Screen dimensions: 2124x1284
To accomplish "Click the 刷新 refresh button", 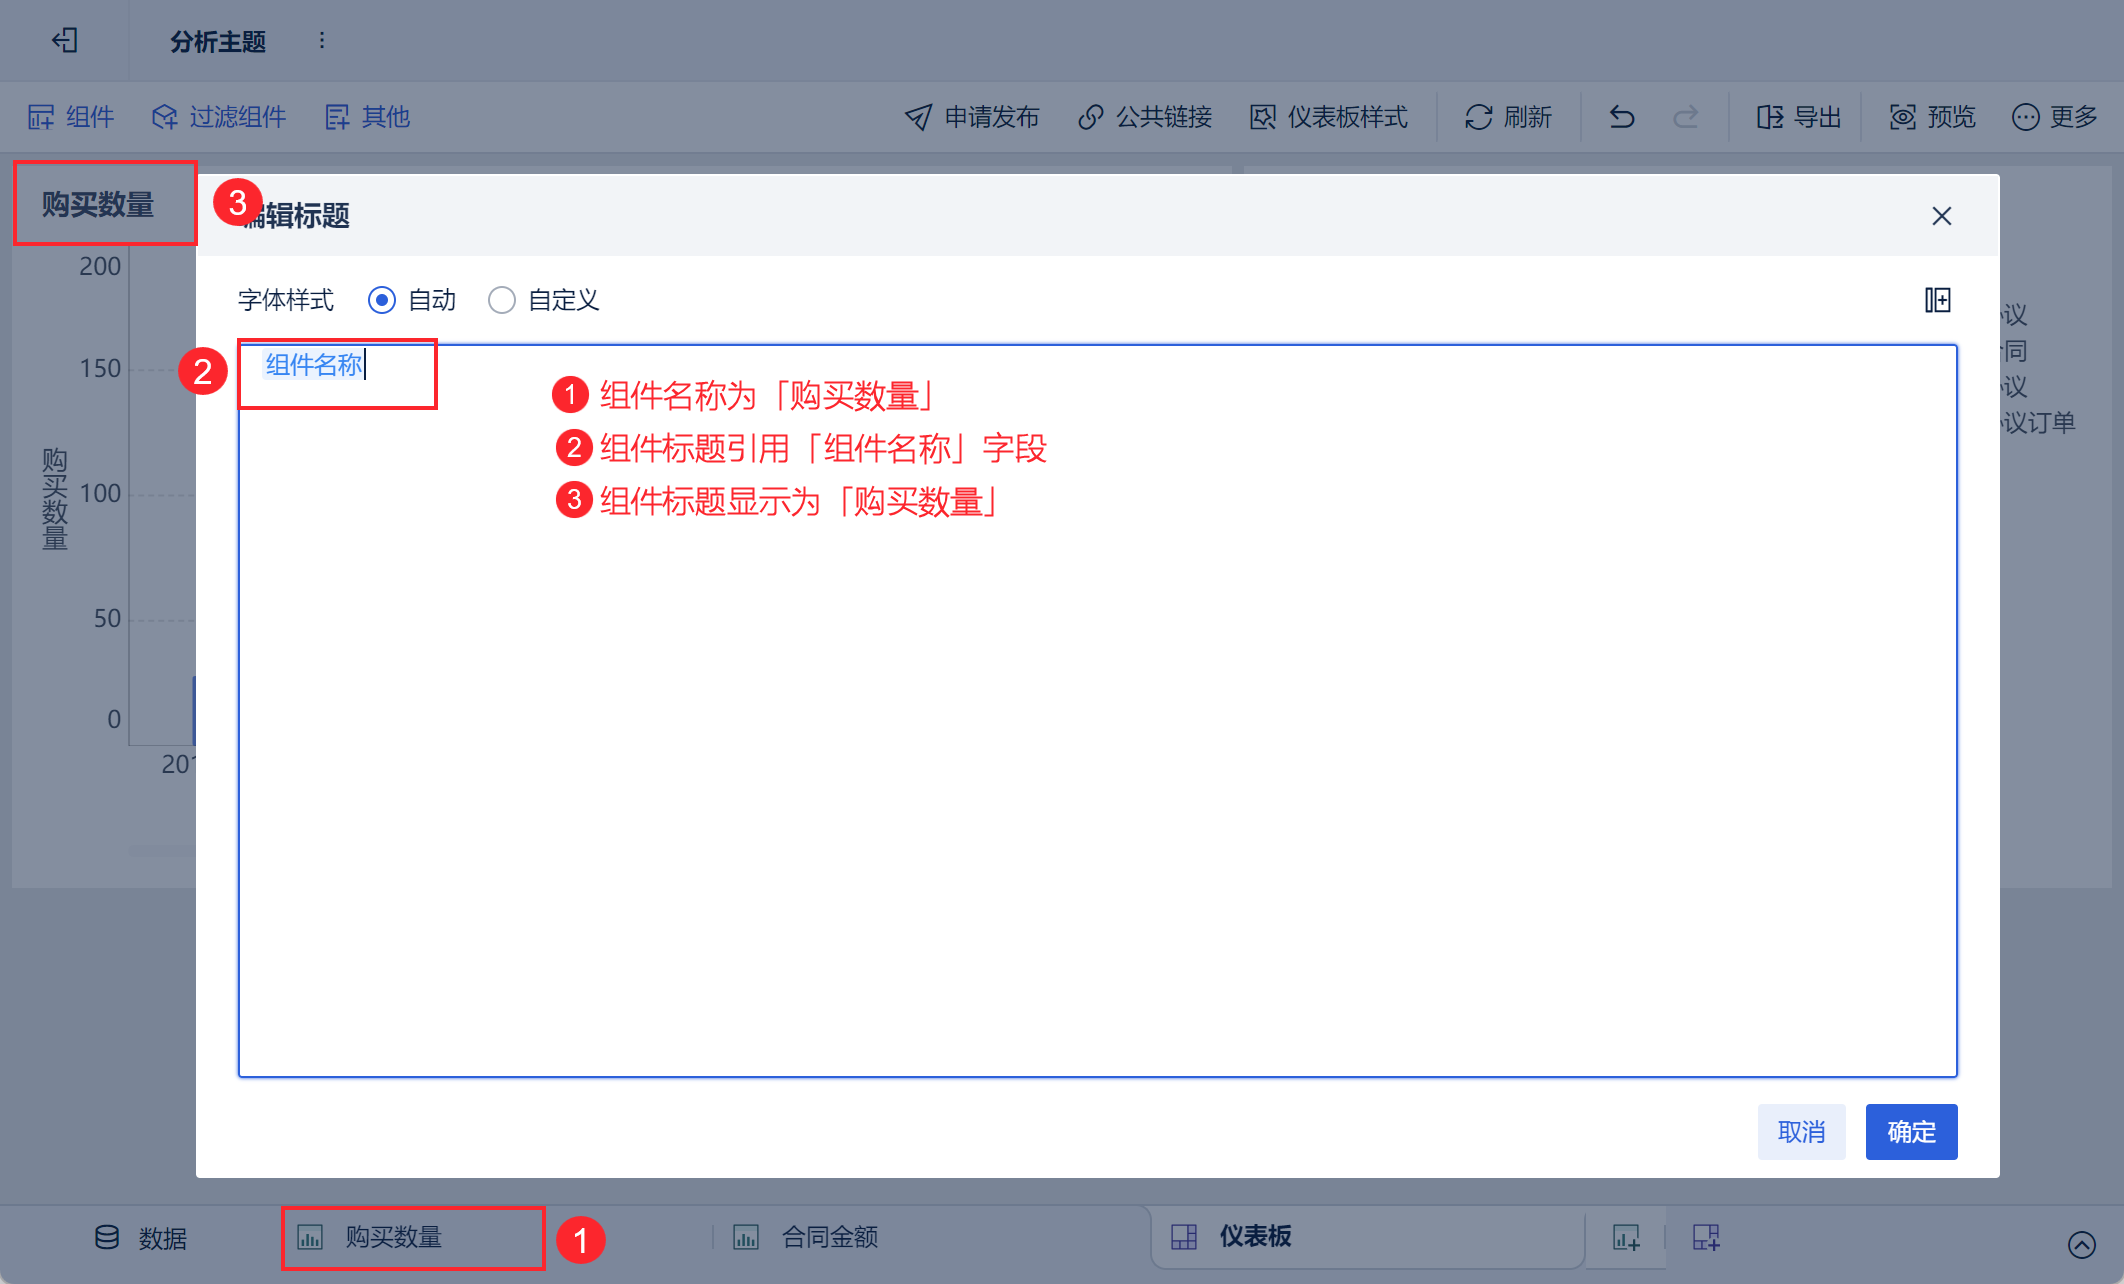I will click(x=1508, y=117).
